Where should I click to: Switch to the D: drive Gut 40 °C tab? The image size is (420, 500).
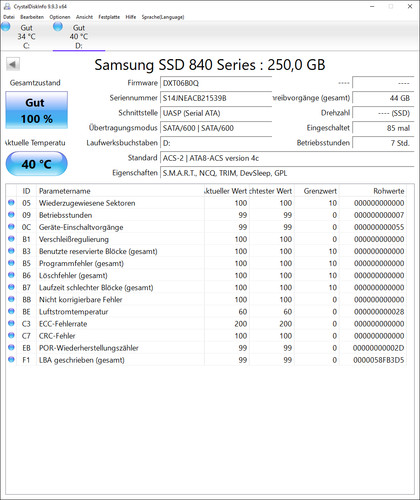pyautogui.click(x=79, y=36)
